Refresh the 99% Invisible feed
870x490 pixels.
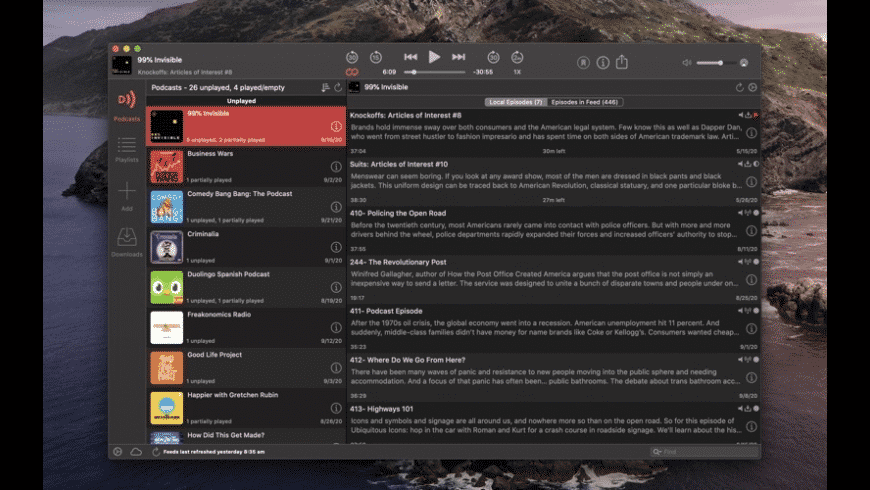[740, 88]
